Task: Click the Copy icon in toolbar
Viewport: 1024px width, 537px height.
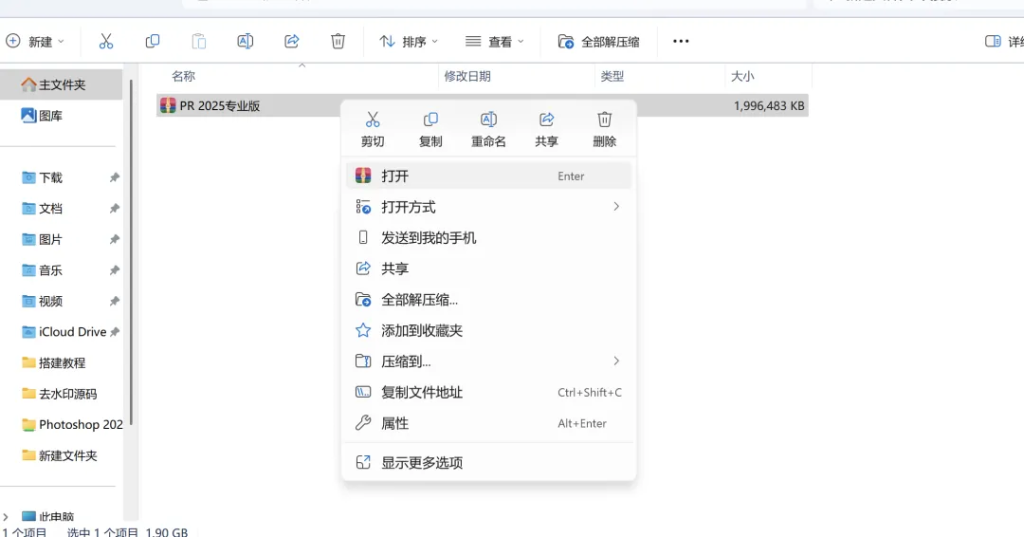Action: coord(152,42)
